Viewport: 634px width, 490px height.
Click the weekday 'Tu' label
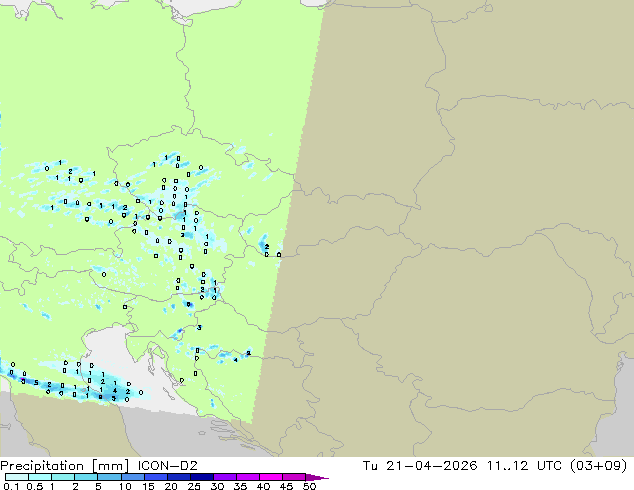370,466
